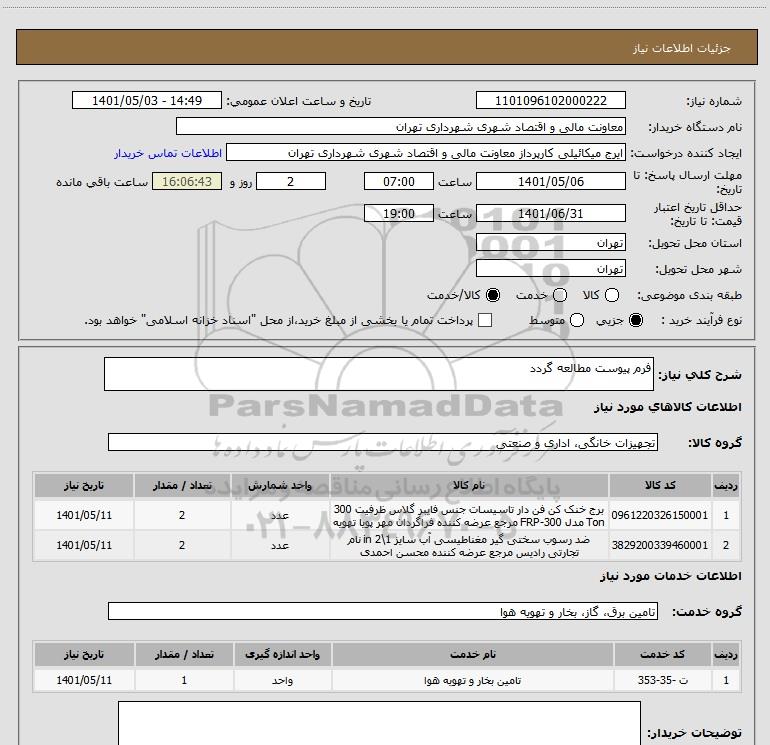Click the واحد اندازه گیری column header
770x745 pixels.
click(282, 654)
